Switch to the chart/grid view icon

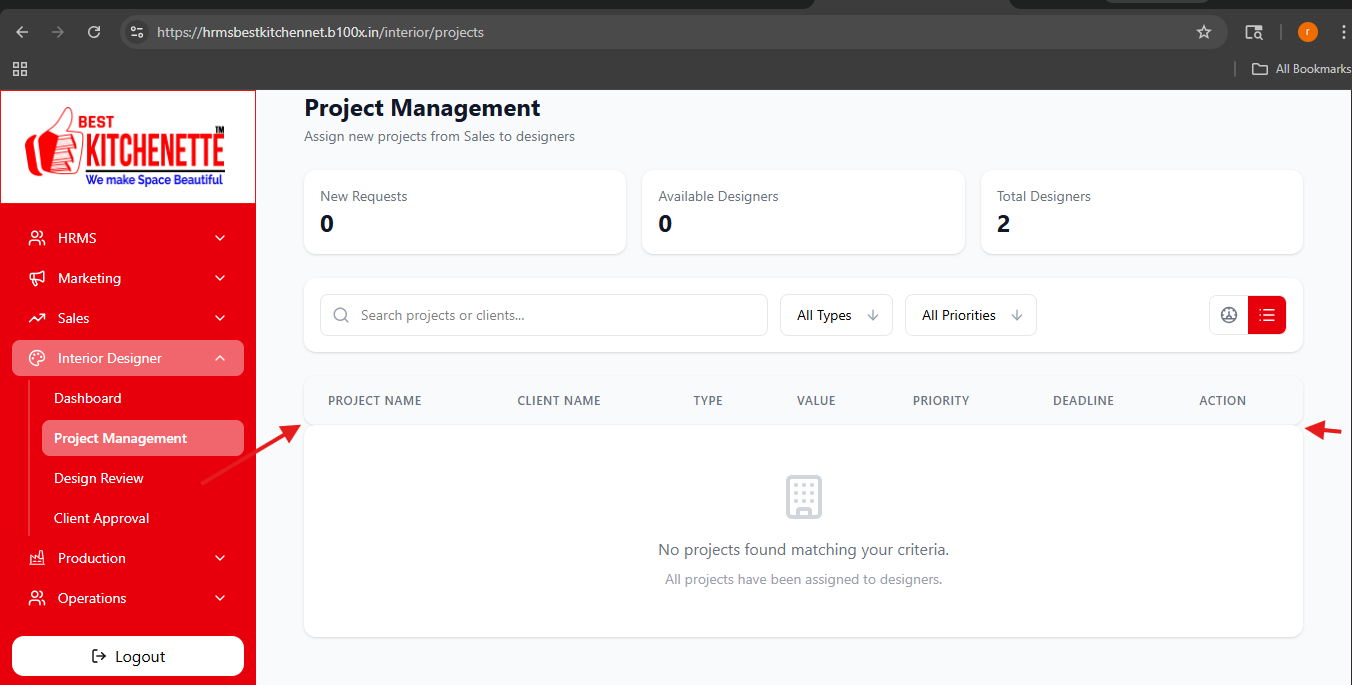(x=1229, y=315)
